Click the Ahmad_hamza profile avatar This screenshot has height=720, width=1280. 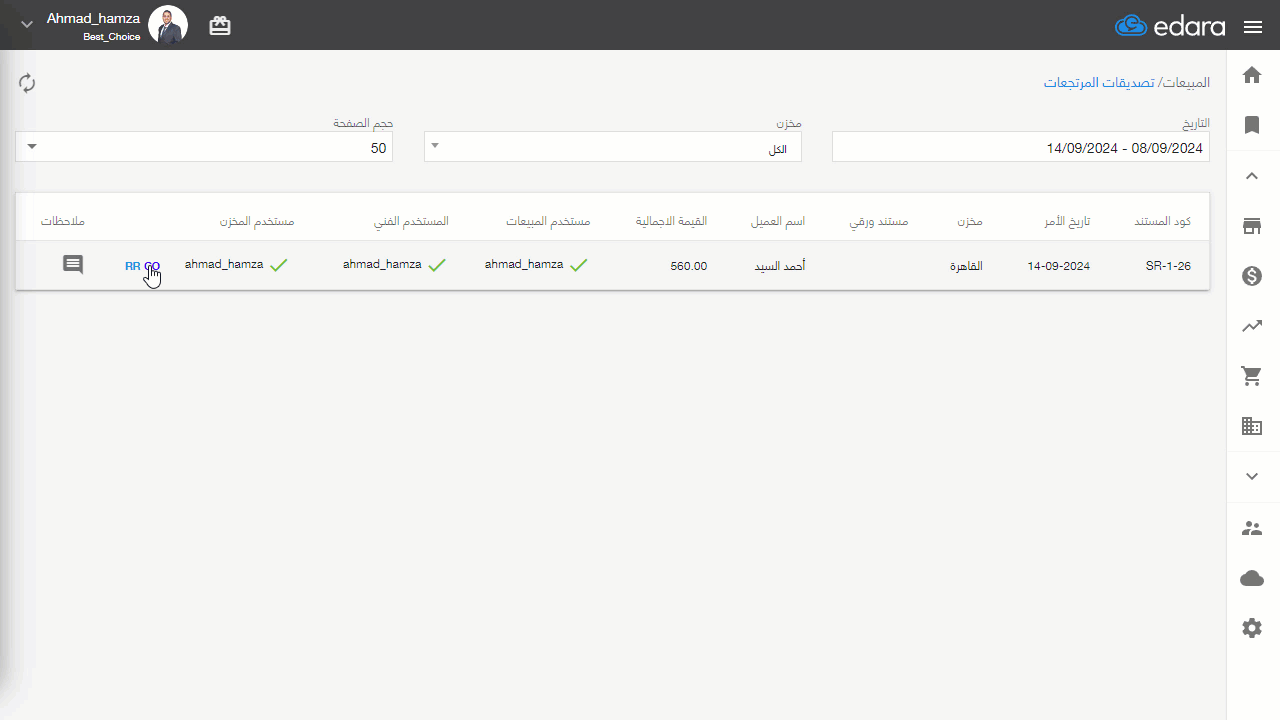(x=168, y=25)
